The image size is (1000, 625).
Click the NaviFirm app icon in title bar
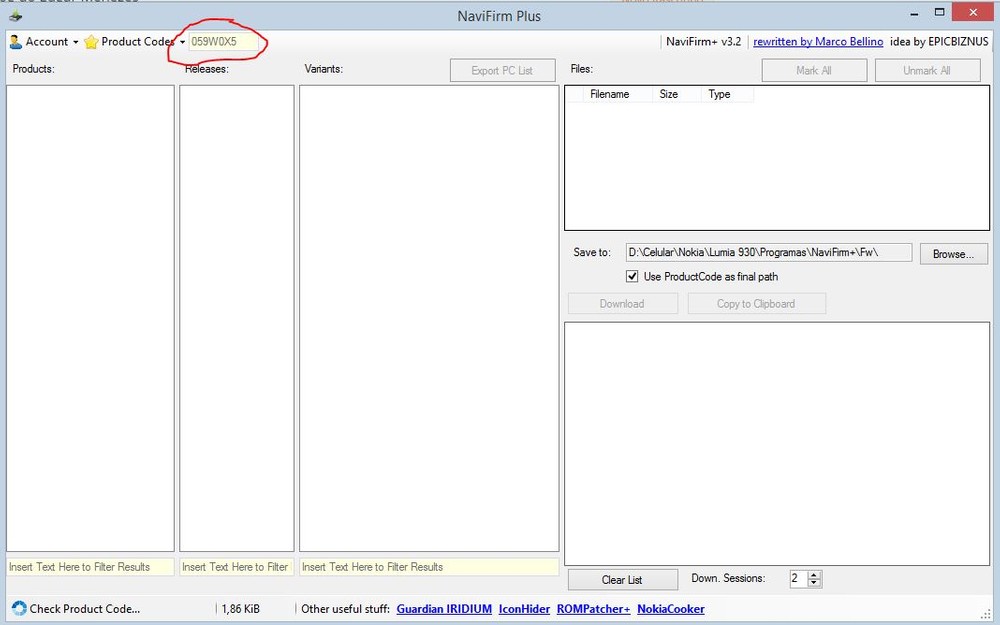(x=15, y=15)
